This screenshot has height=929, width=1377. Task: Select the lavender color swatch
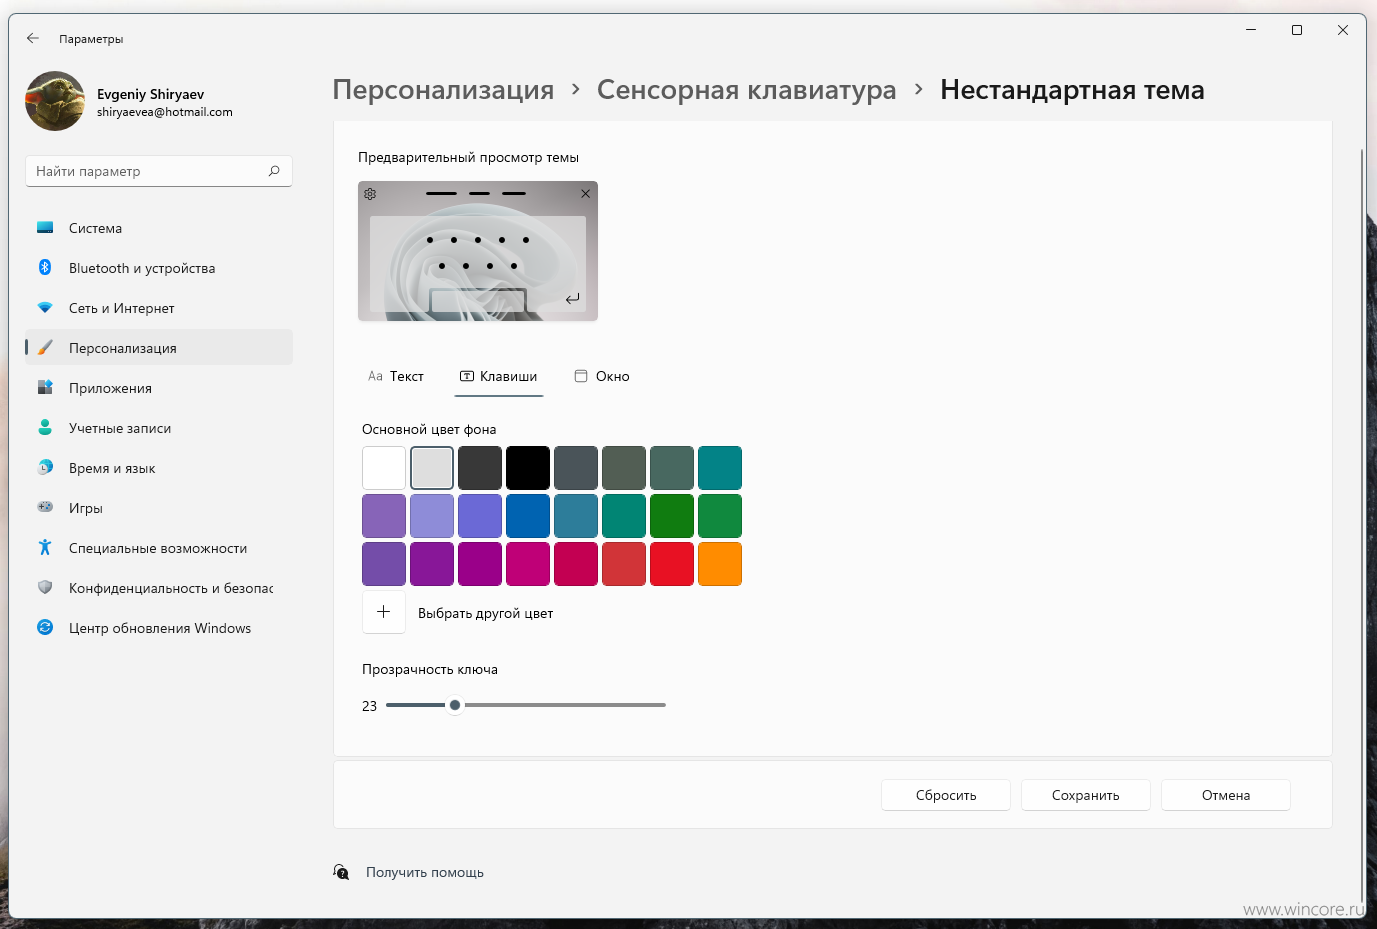coord(432,516)
